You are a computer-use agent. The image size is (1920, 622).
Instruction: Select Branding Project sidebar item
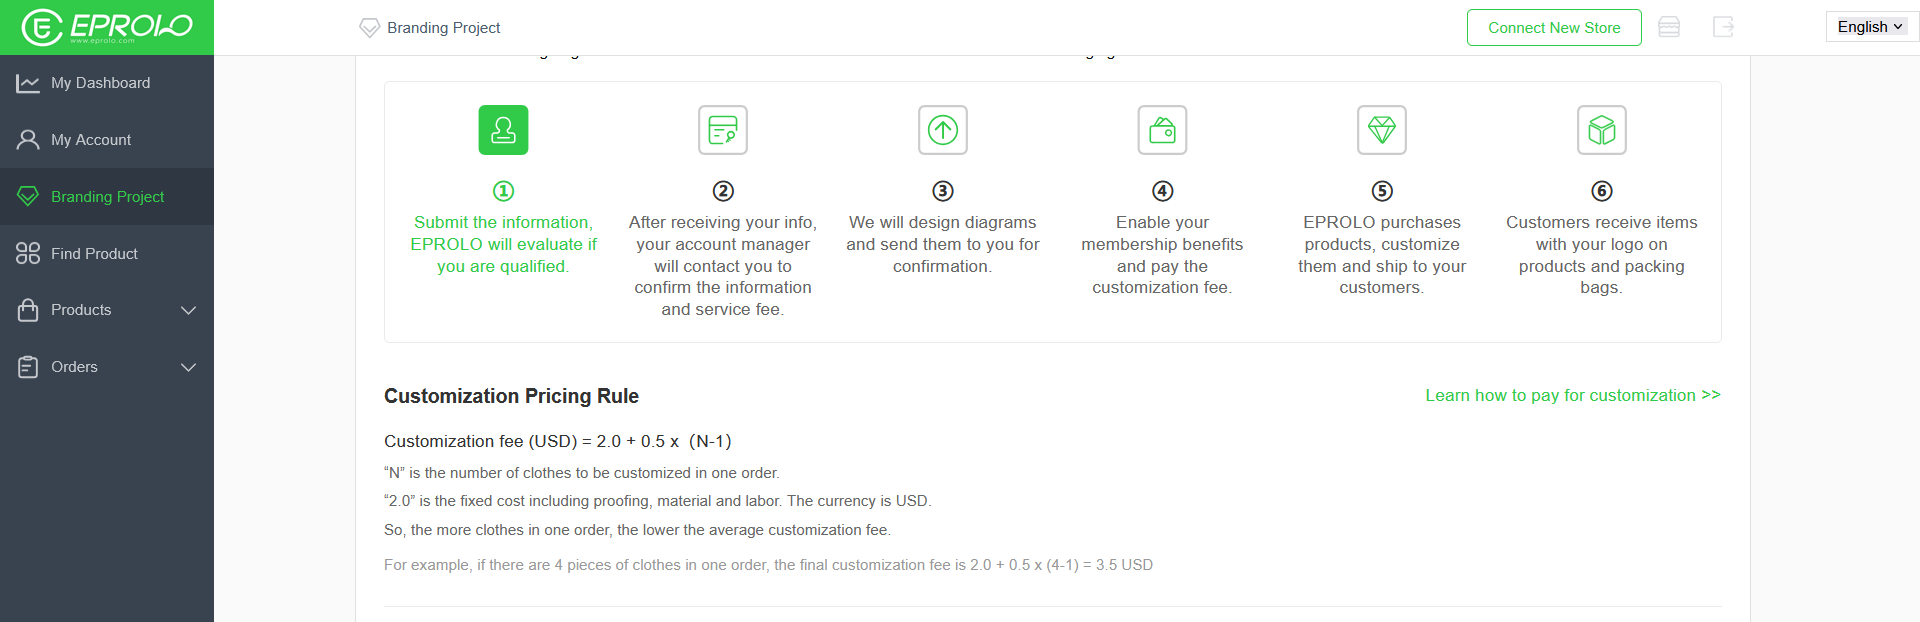107,197
